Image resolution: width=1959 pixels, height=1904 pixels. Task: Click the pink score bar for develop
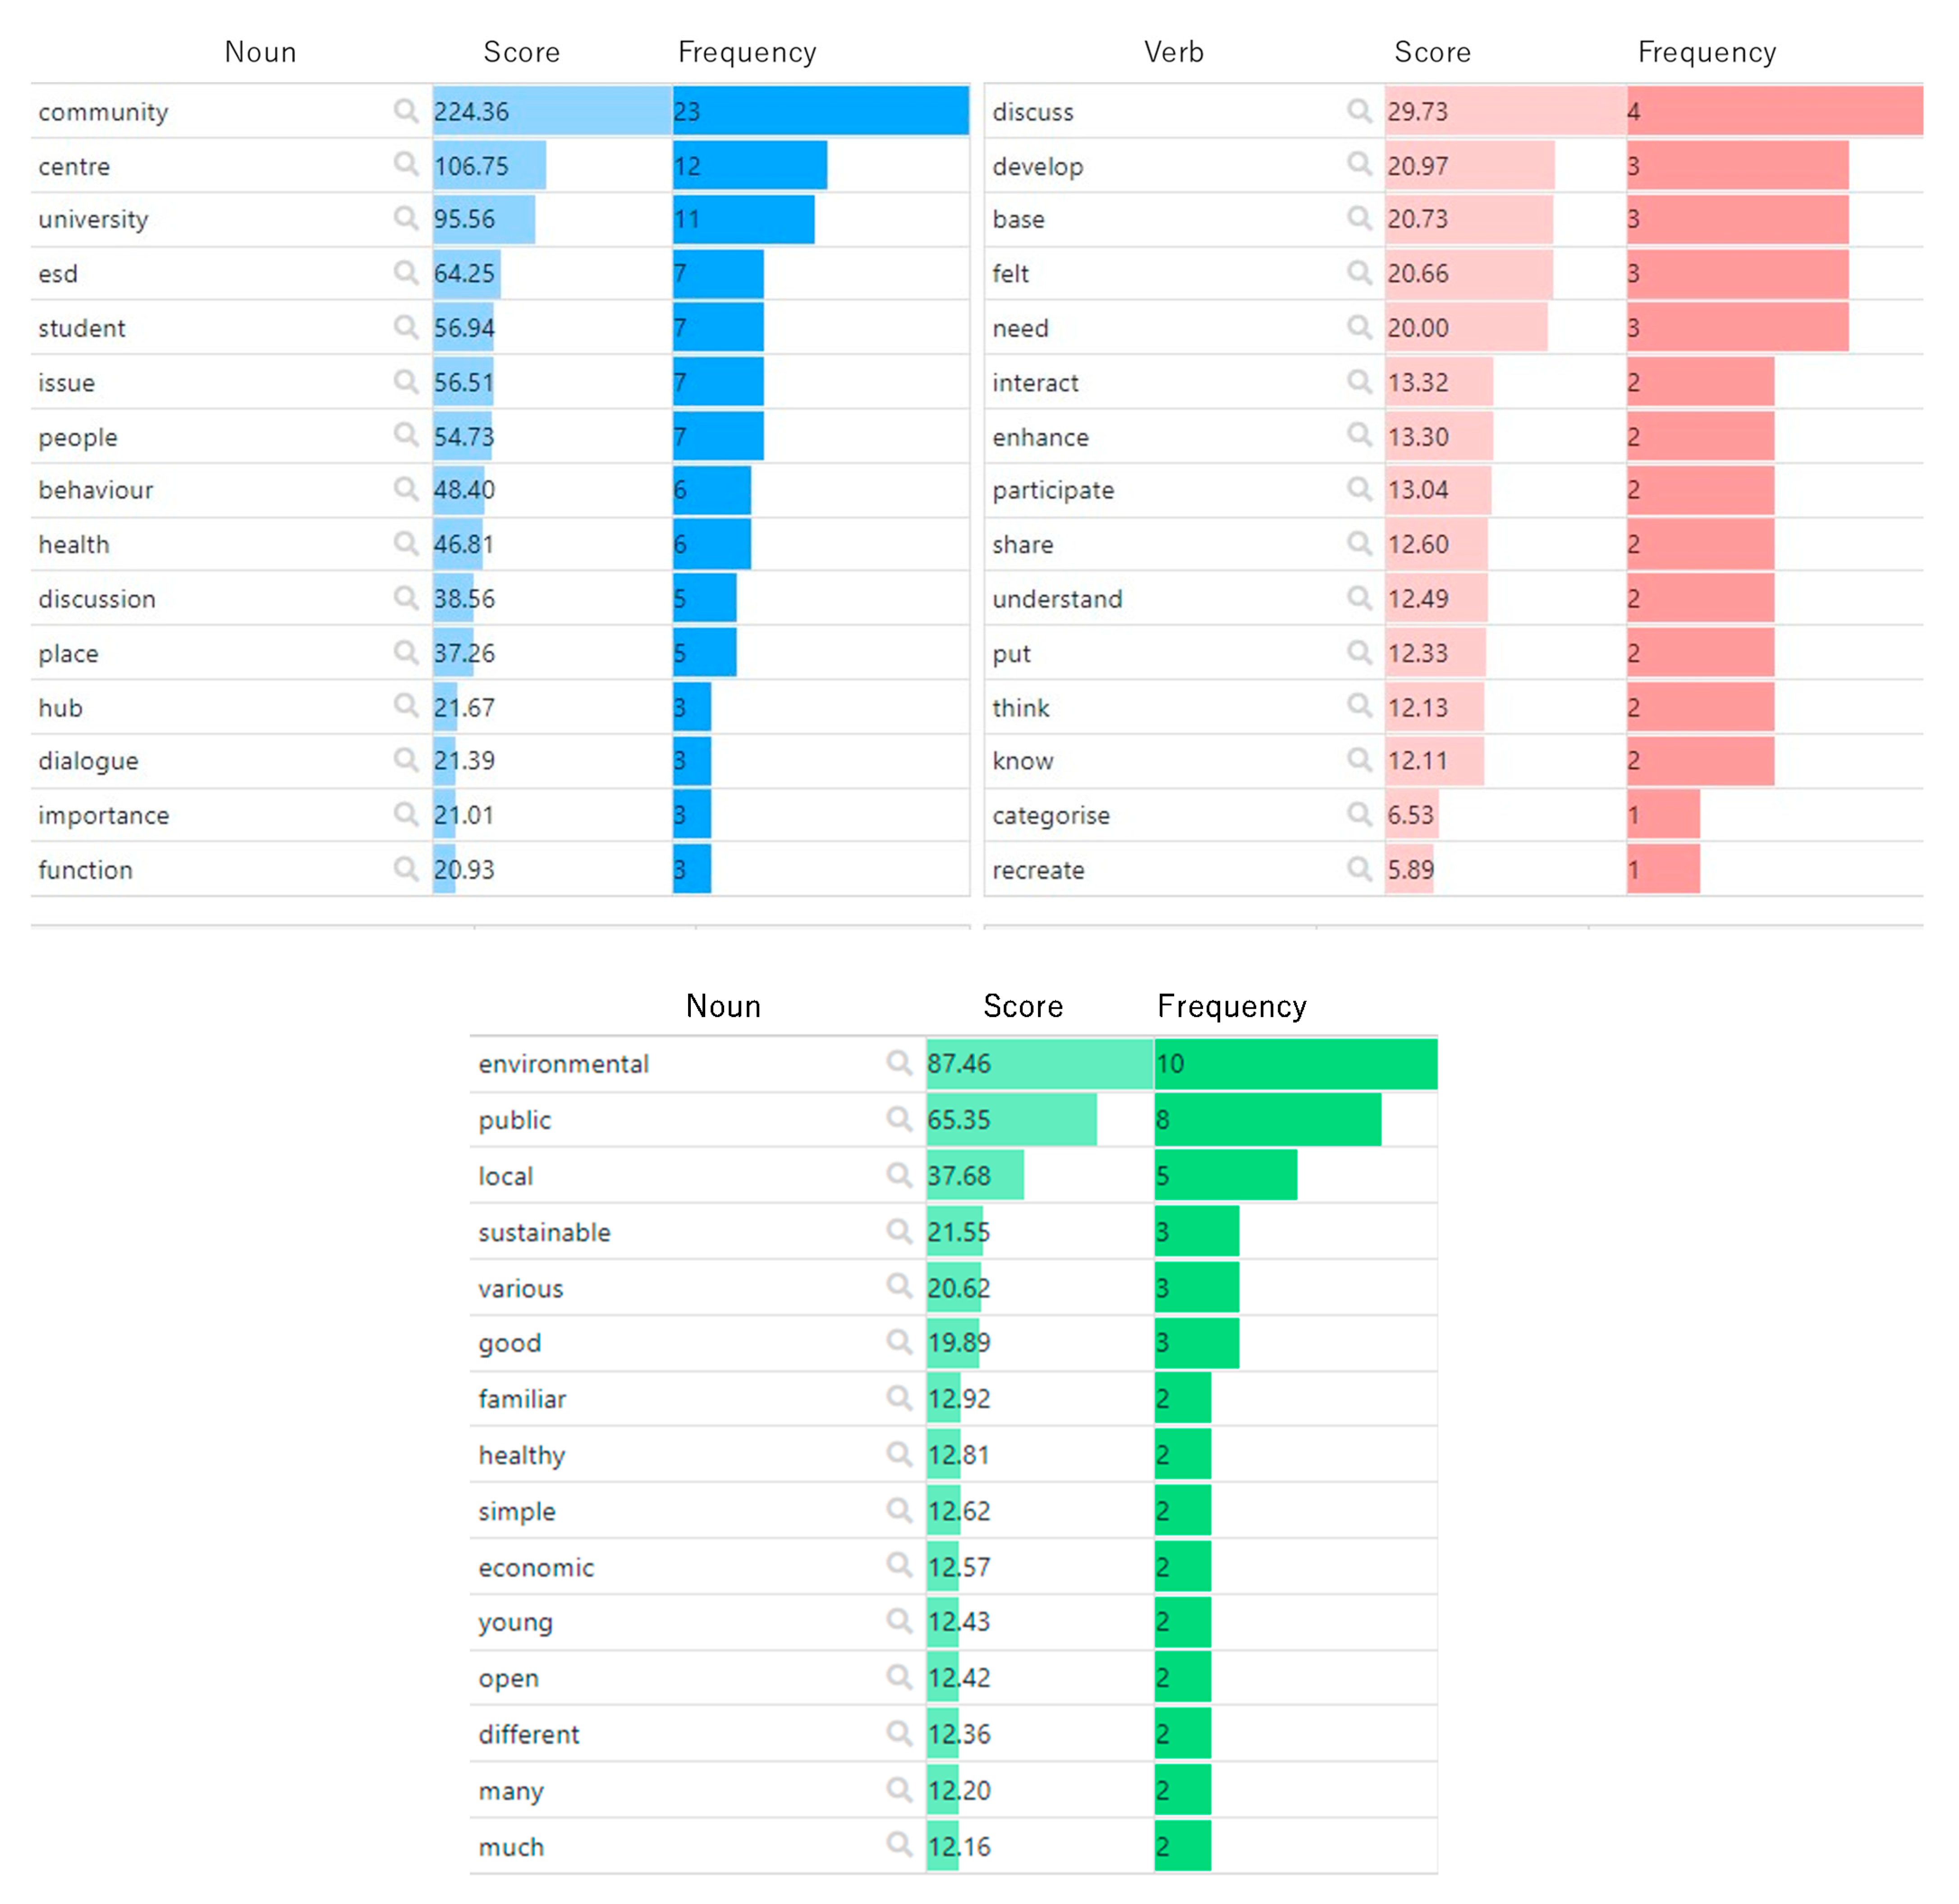[x=1470, y=166]
